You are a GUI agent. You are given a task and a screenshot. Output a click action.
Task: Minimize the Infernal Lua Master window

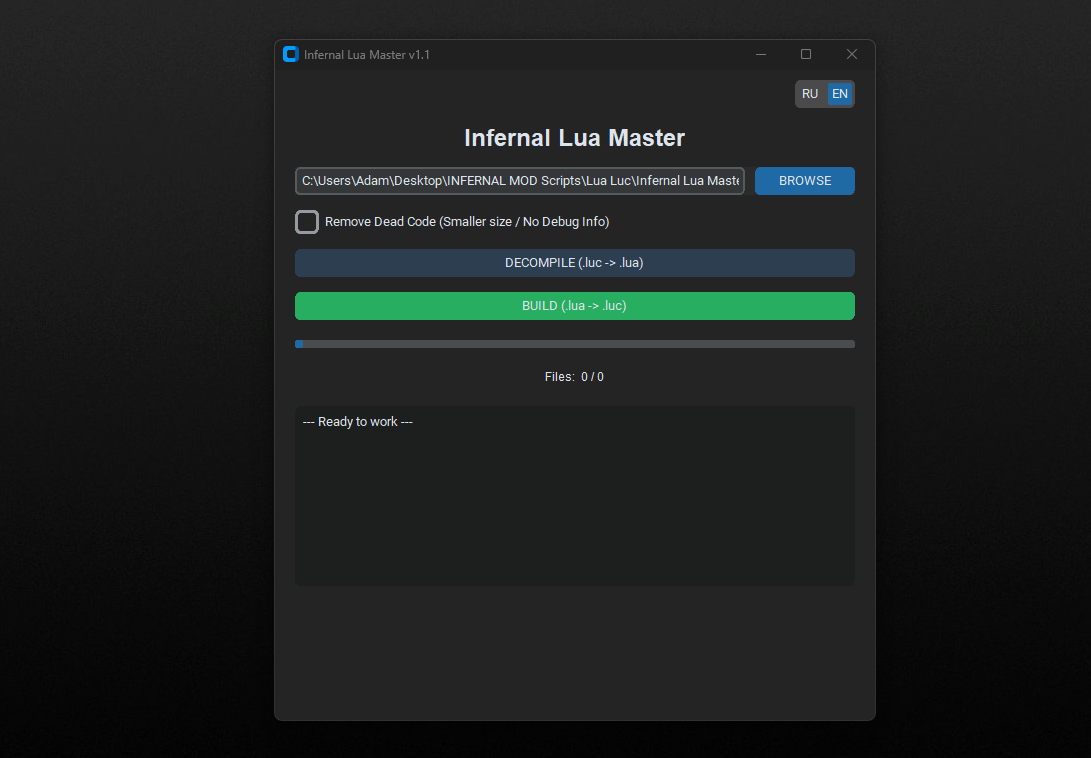click(760, 54)
